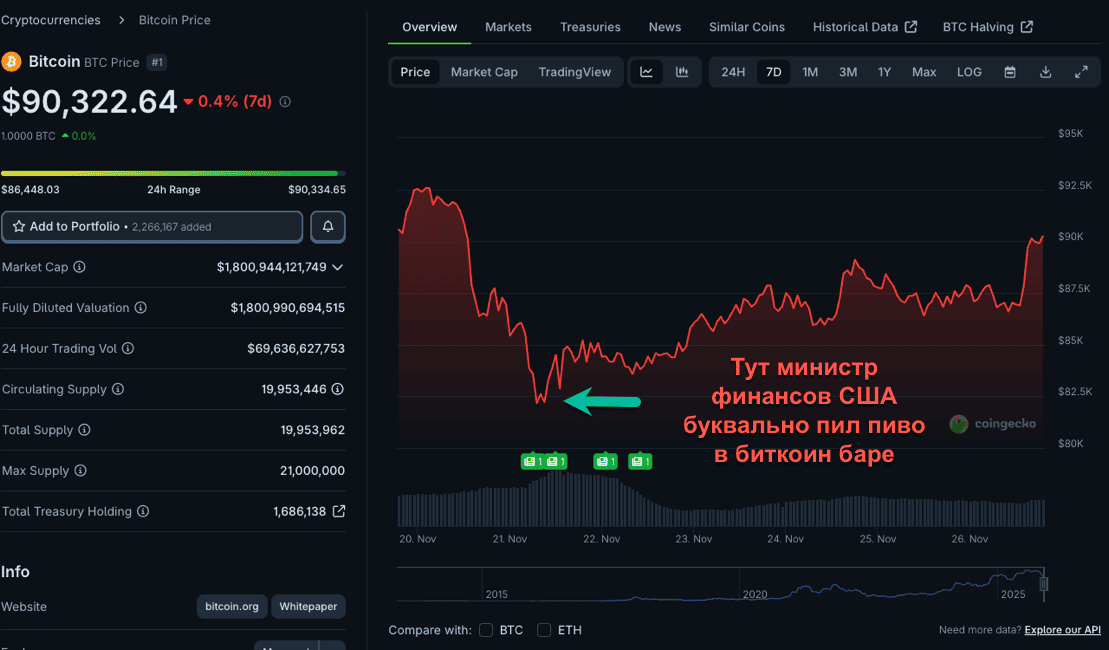Click the line chart view icon
This screenshot has height=650, width=1109.
coord(646,72)
